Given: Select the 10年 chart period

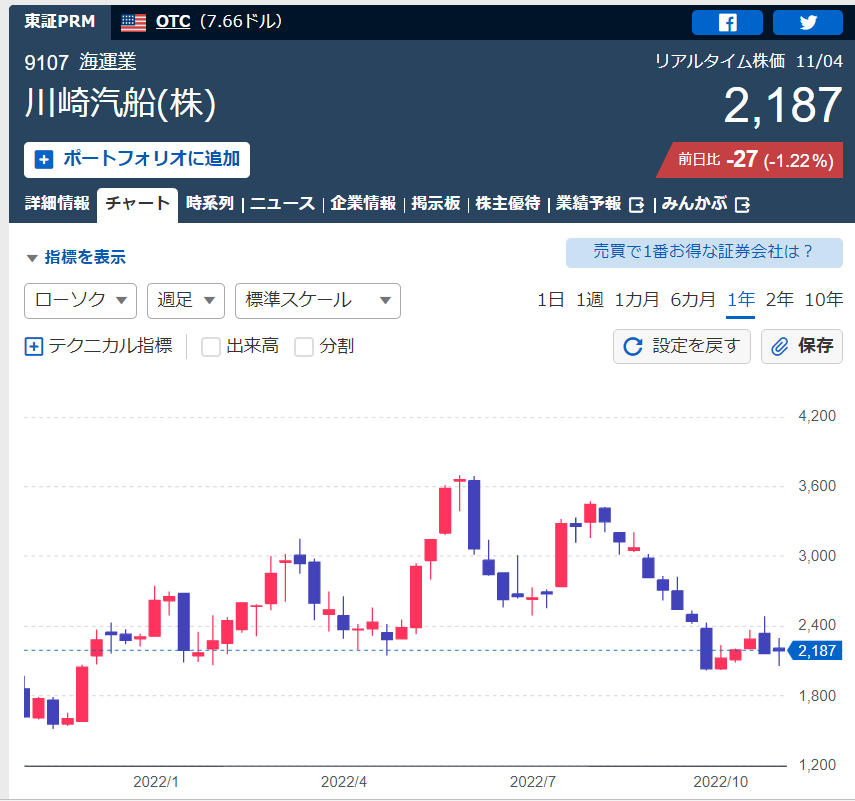Looking at the screenshot, I should (x=823, y=299).
